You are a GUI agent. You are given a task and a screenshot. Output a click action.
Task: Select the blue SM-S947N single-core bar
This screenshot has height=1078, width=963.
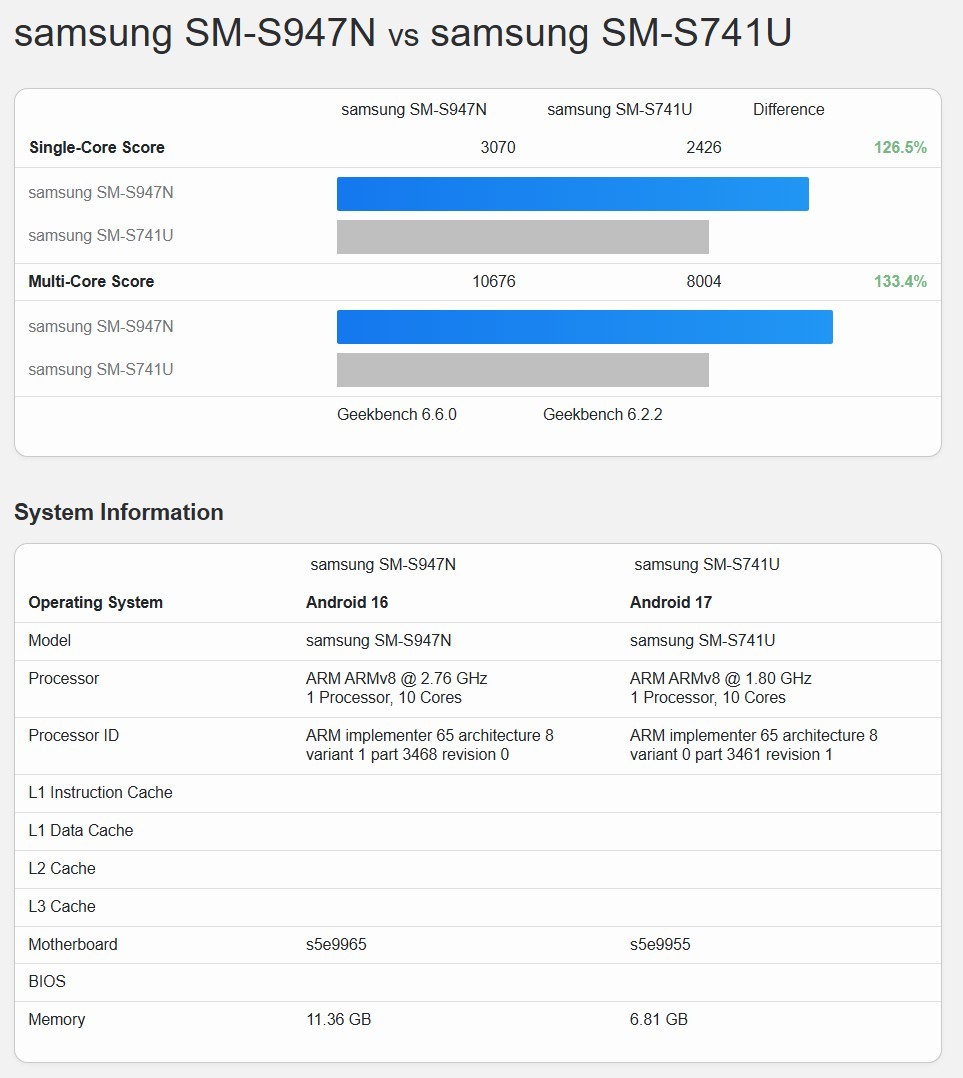tap(572, 193)
